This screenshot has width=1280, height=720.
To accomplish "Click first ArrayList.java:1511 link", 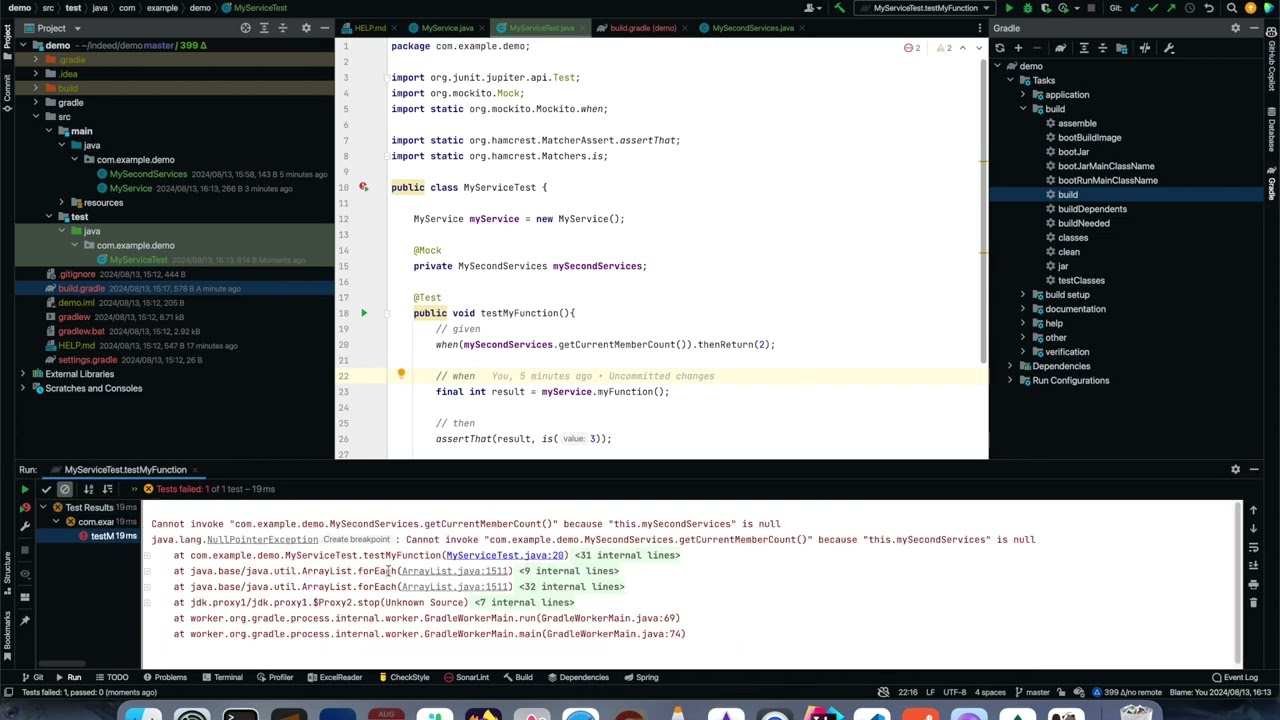I will click(455, 571).
